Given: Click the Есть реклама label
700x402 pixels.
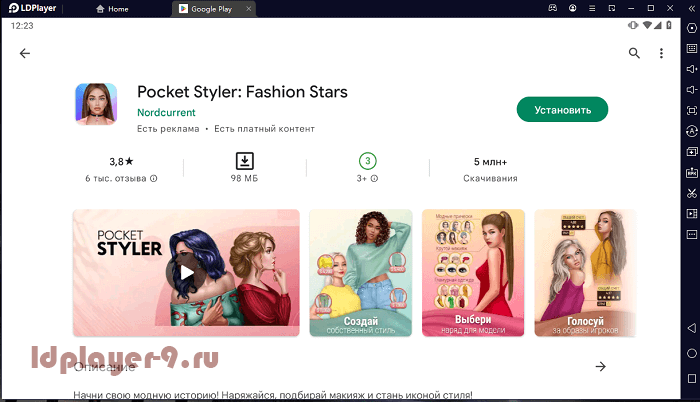Looking at the screenshot, I should pyautogui.click(x=168, y=129).
